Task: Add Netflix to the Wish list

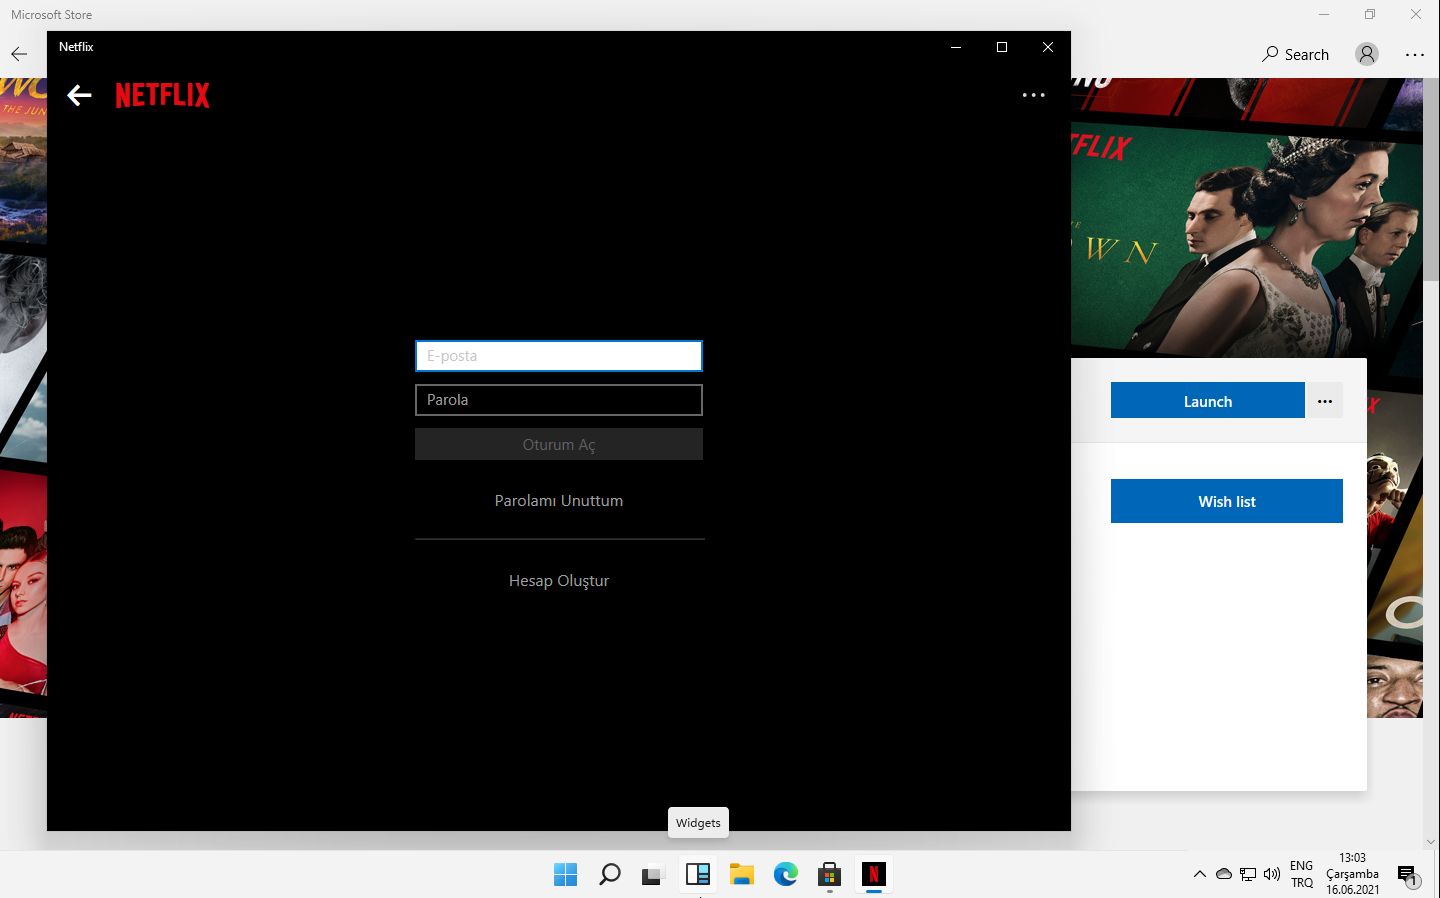Action: click(1227, 501)
